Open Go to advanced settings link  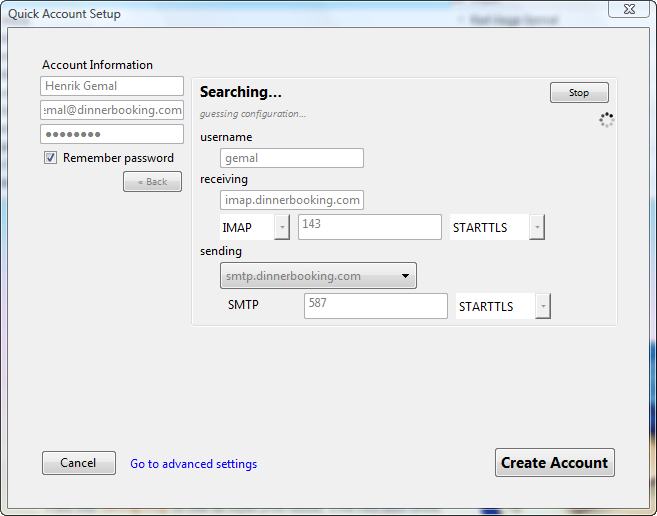tap(194, 464)
